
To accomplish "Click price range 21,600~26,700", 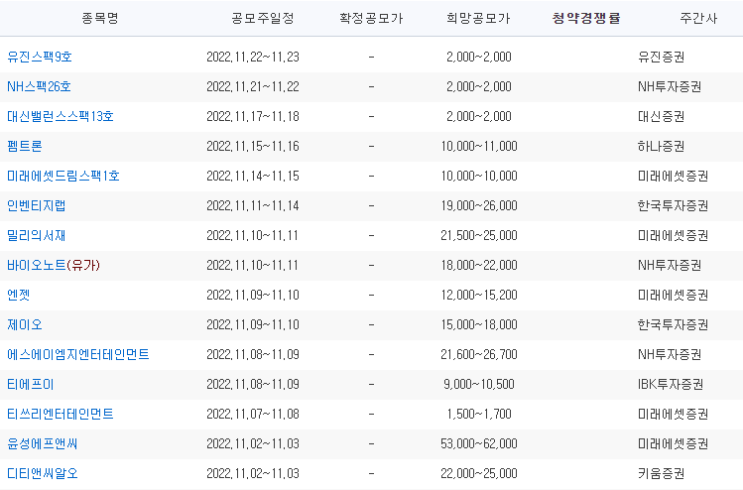I will tap(479, 355).
